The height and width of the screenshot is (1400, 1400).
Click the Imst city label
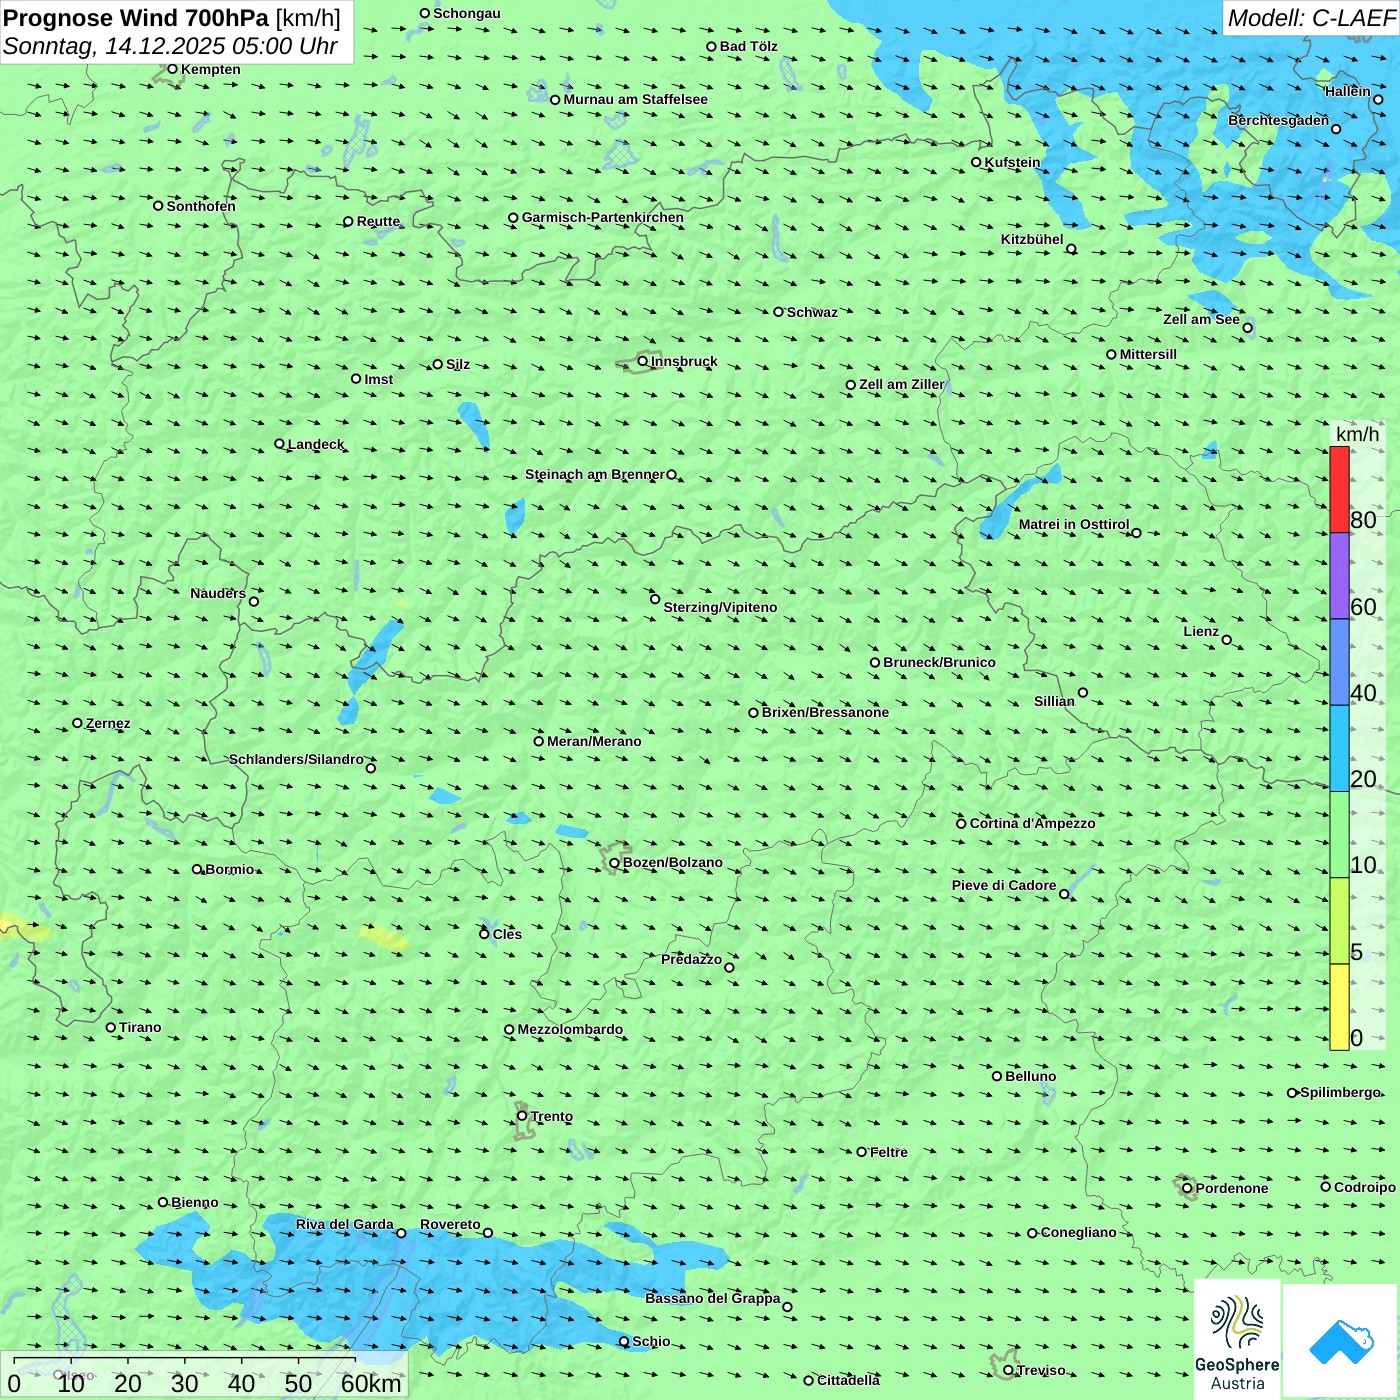[x=379, y=379]
